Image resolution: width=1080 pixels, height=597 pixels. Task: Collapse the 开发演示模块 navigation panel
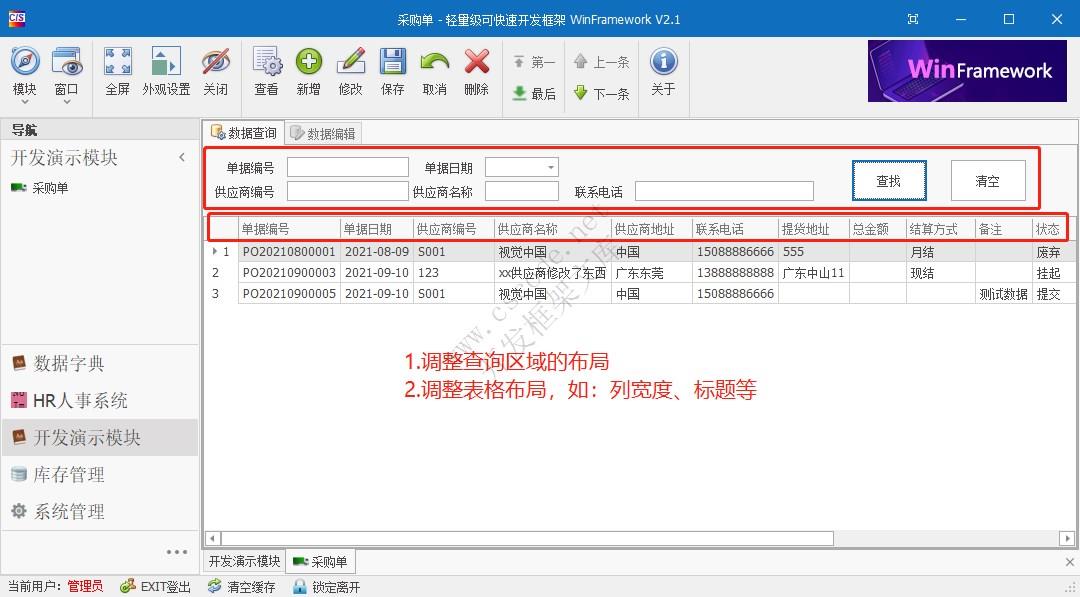(182, 157)
